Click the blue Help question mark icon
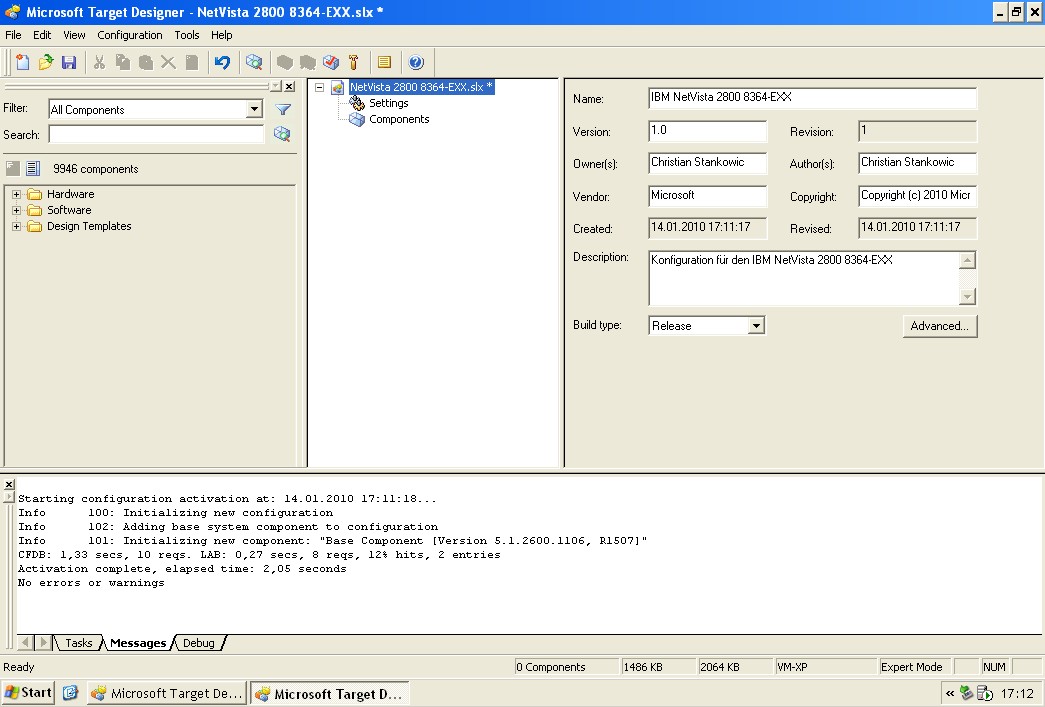1045x707 pixels. [x=416, y=62]
